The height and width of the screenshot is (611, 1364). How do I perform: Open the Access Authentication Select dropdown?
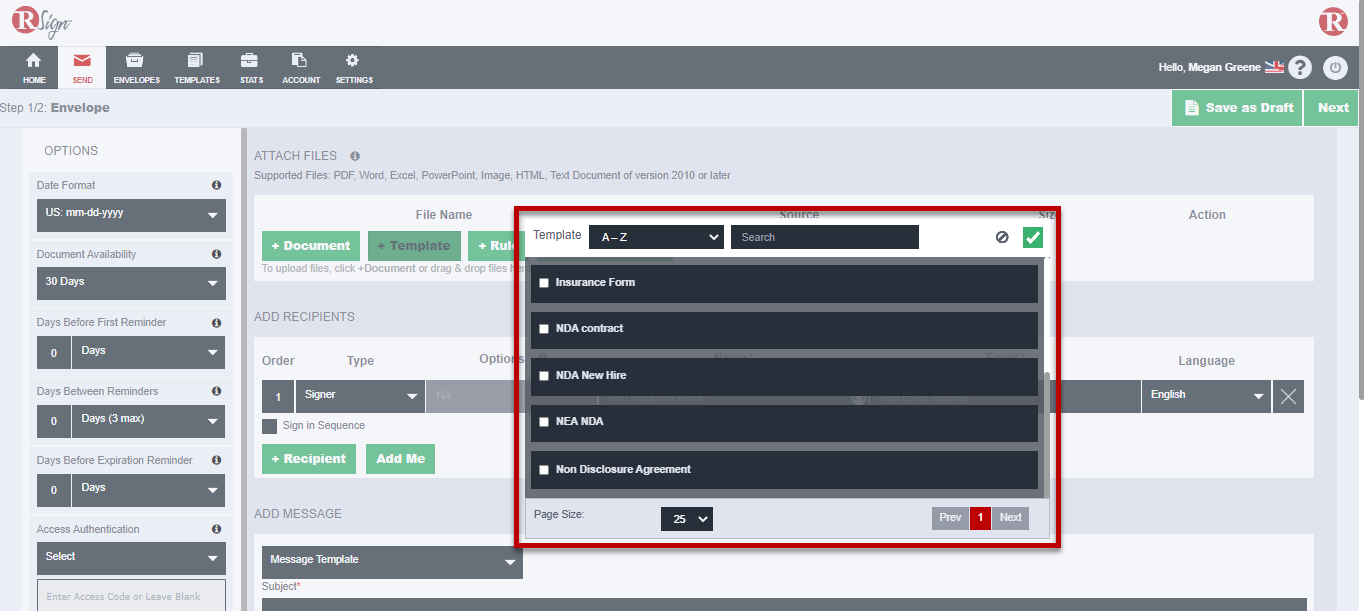click(x=131, y=559)
